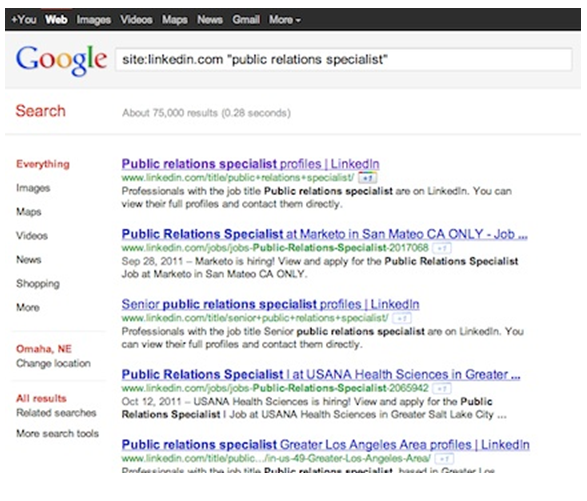Image resolution: width=587 pixels, height=501 pixels.
Task: Select Videos filter in left sidebar
Action: [32, 236]
